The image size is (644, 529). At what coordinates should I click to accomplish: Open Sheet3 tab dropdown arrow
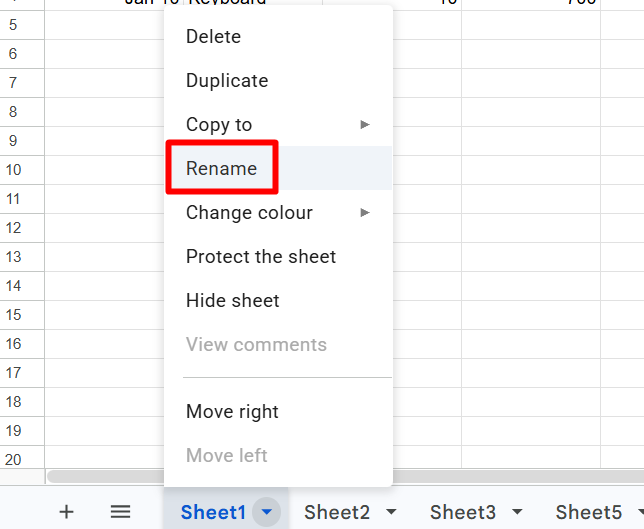[x=517, y=512]
